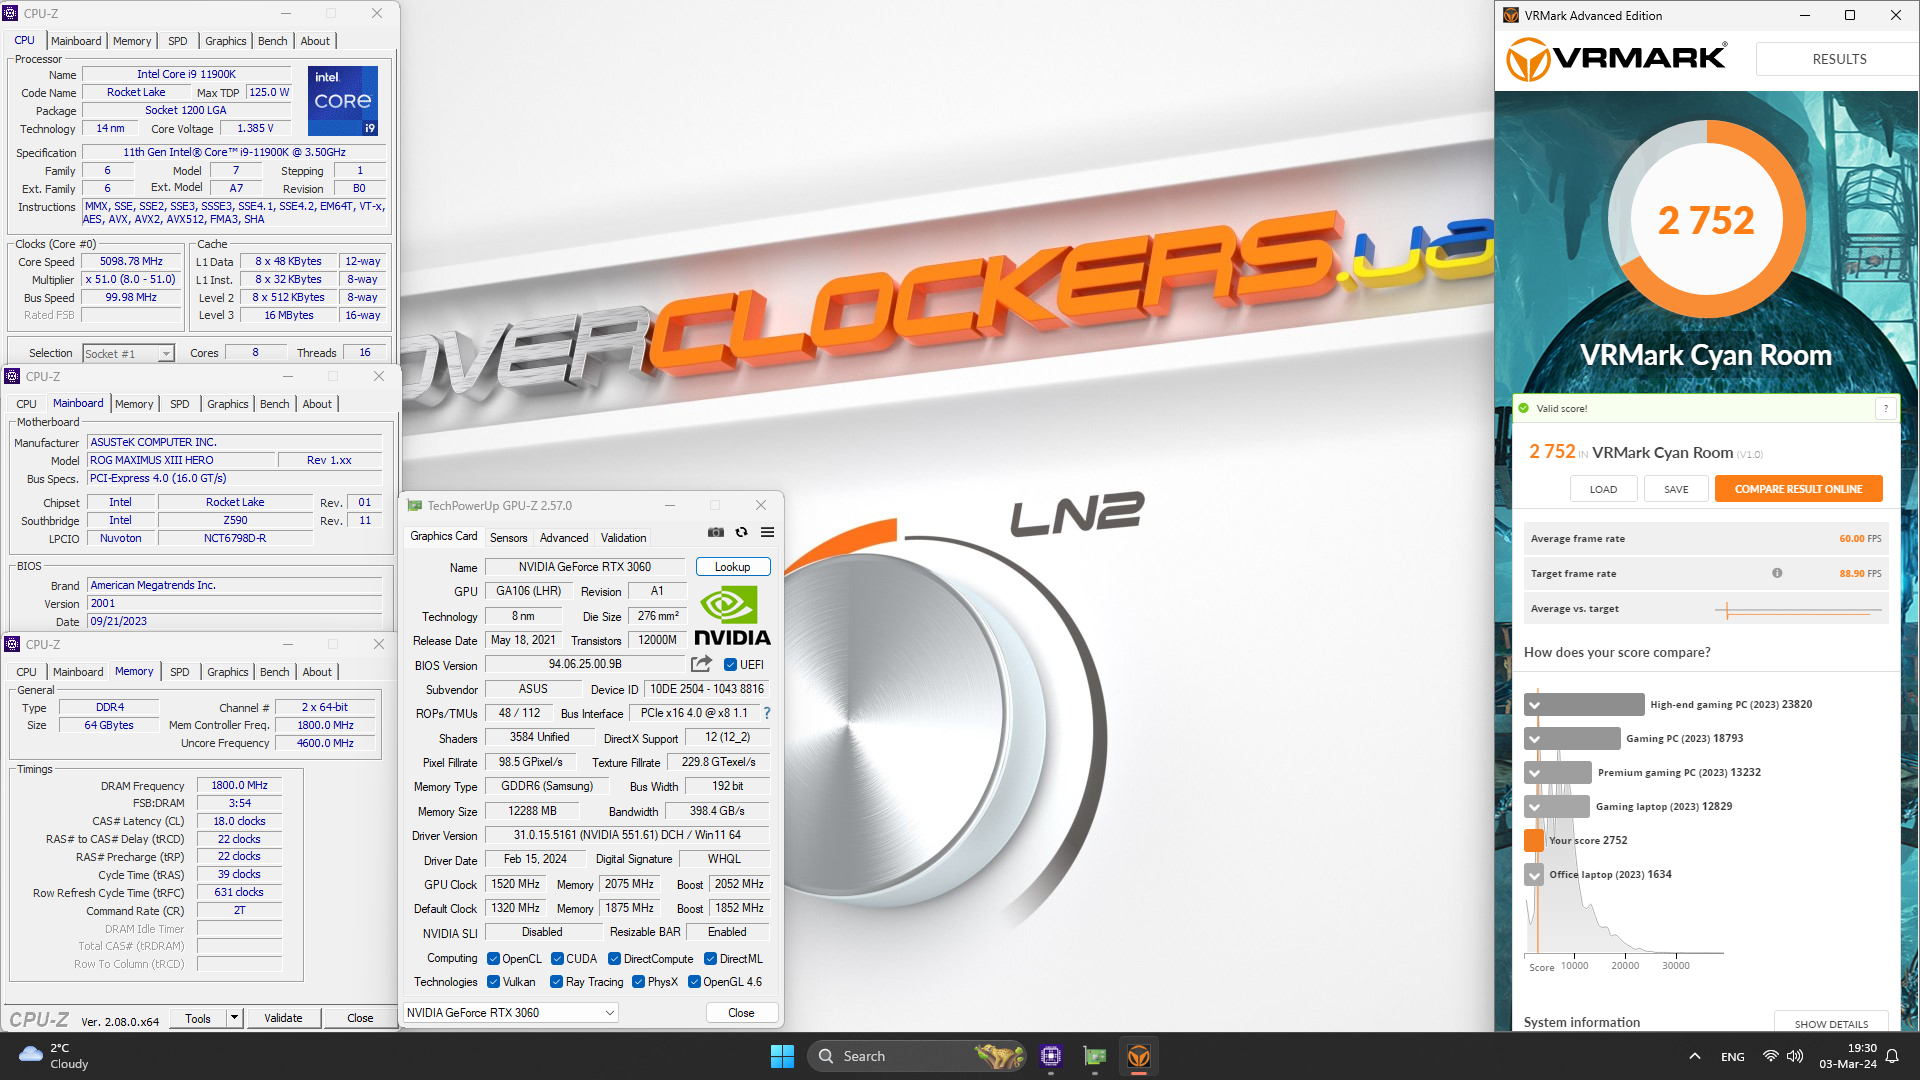Viewport: 1920px width, 1080px height.
Task: Click the orange Your score marker
Action: coord(1534,840)
